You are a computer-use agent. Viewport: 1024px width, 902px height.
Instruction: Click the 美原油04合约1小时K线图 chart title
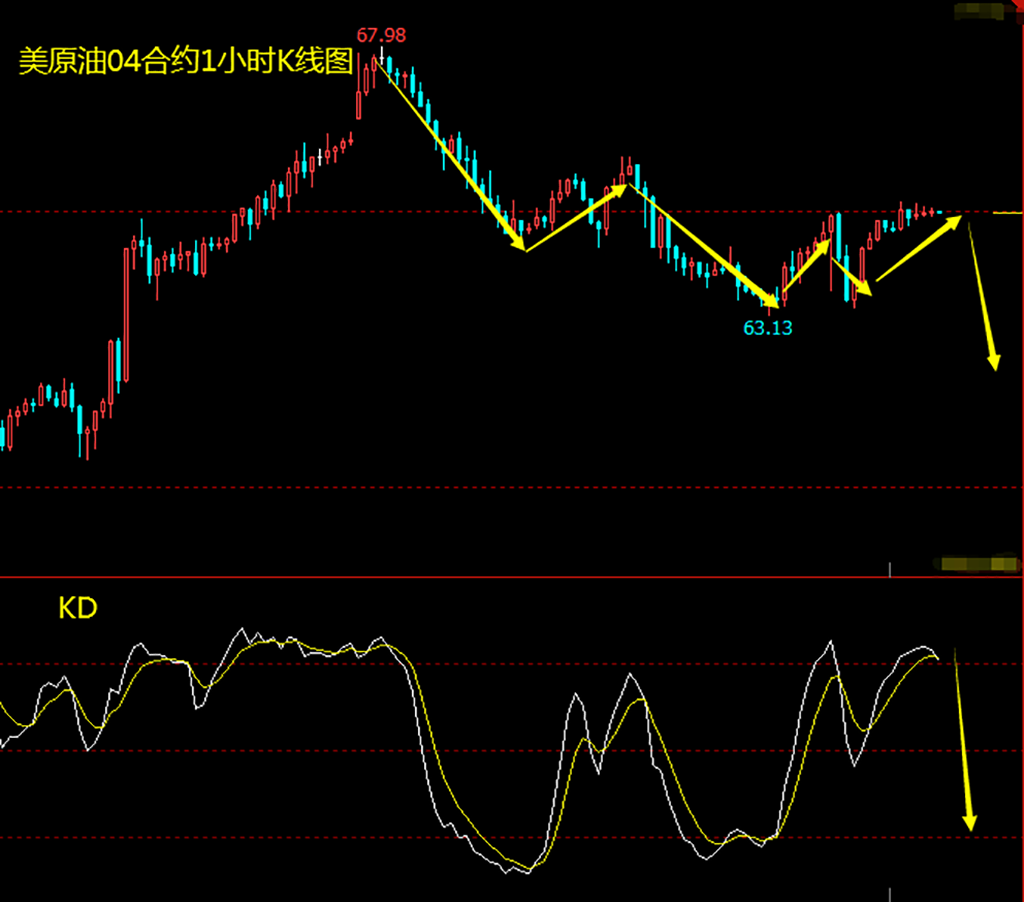click(x=186, y=62)
